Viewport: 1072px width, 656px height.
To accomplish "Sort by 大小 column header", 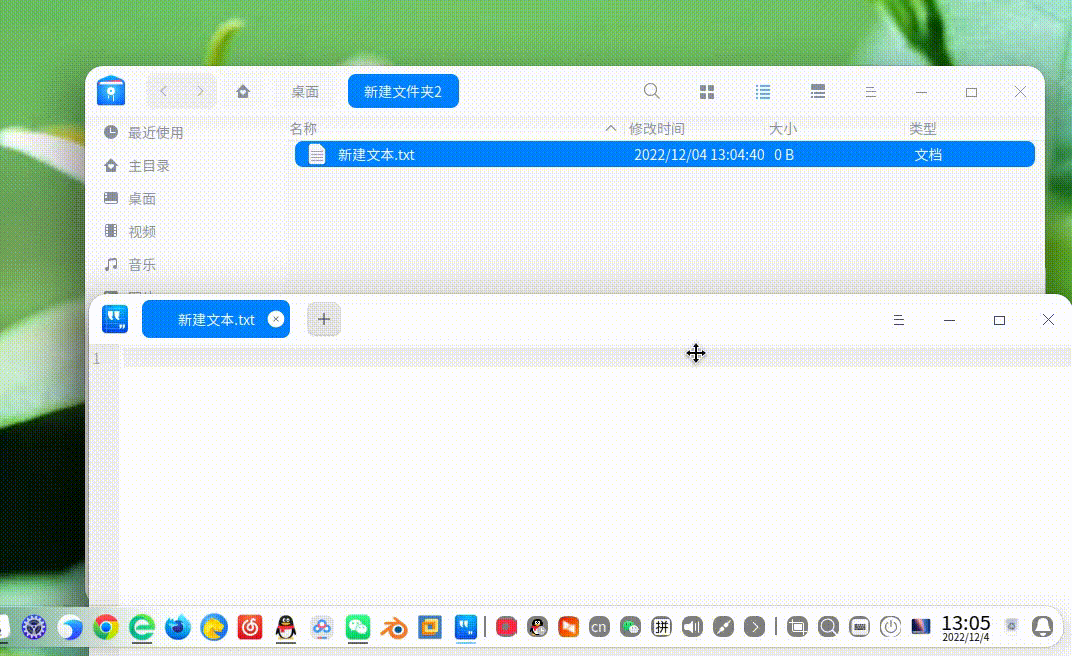I will click(783, 128).
